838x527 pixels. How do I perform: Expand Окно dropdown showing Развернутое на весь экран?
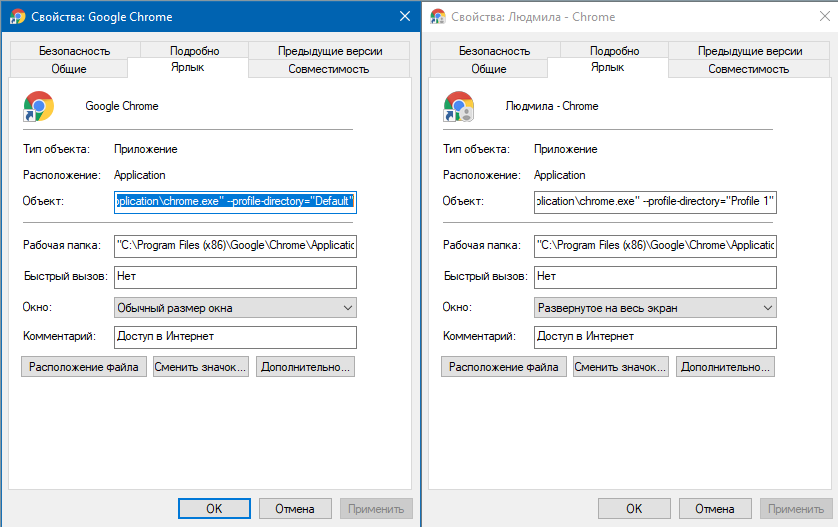click(x=655, y=308)
